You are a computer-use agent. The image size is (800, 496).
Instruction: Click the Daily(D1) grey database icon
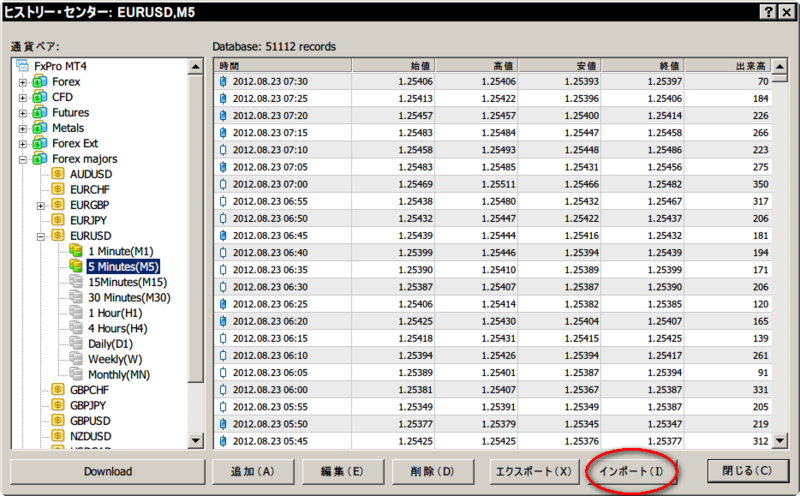76,343
